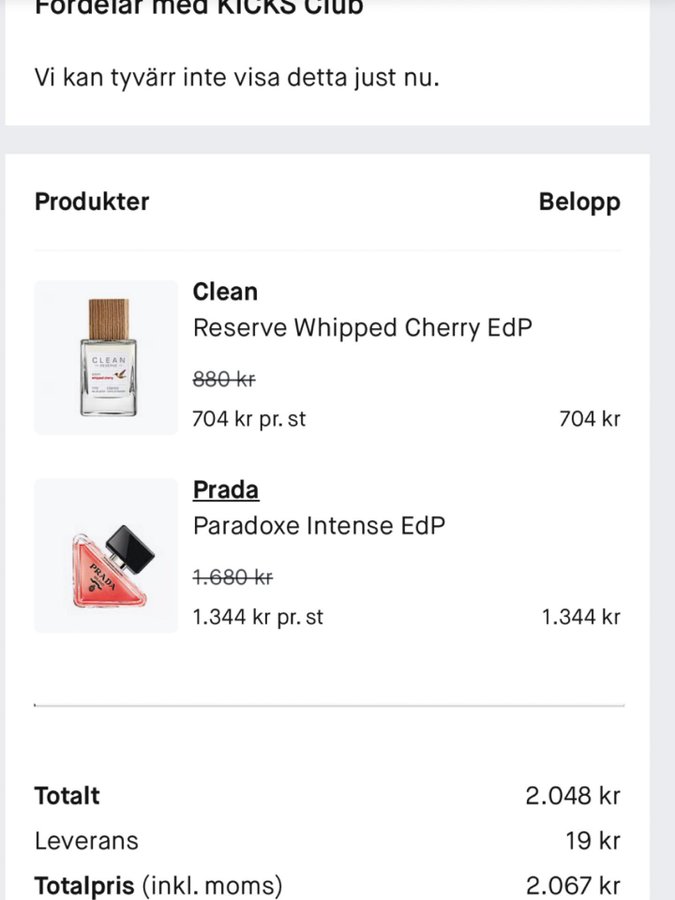Click the Reserve Whipped Cherry EdP title

click(x=362, y=328)
